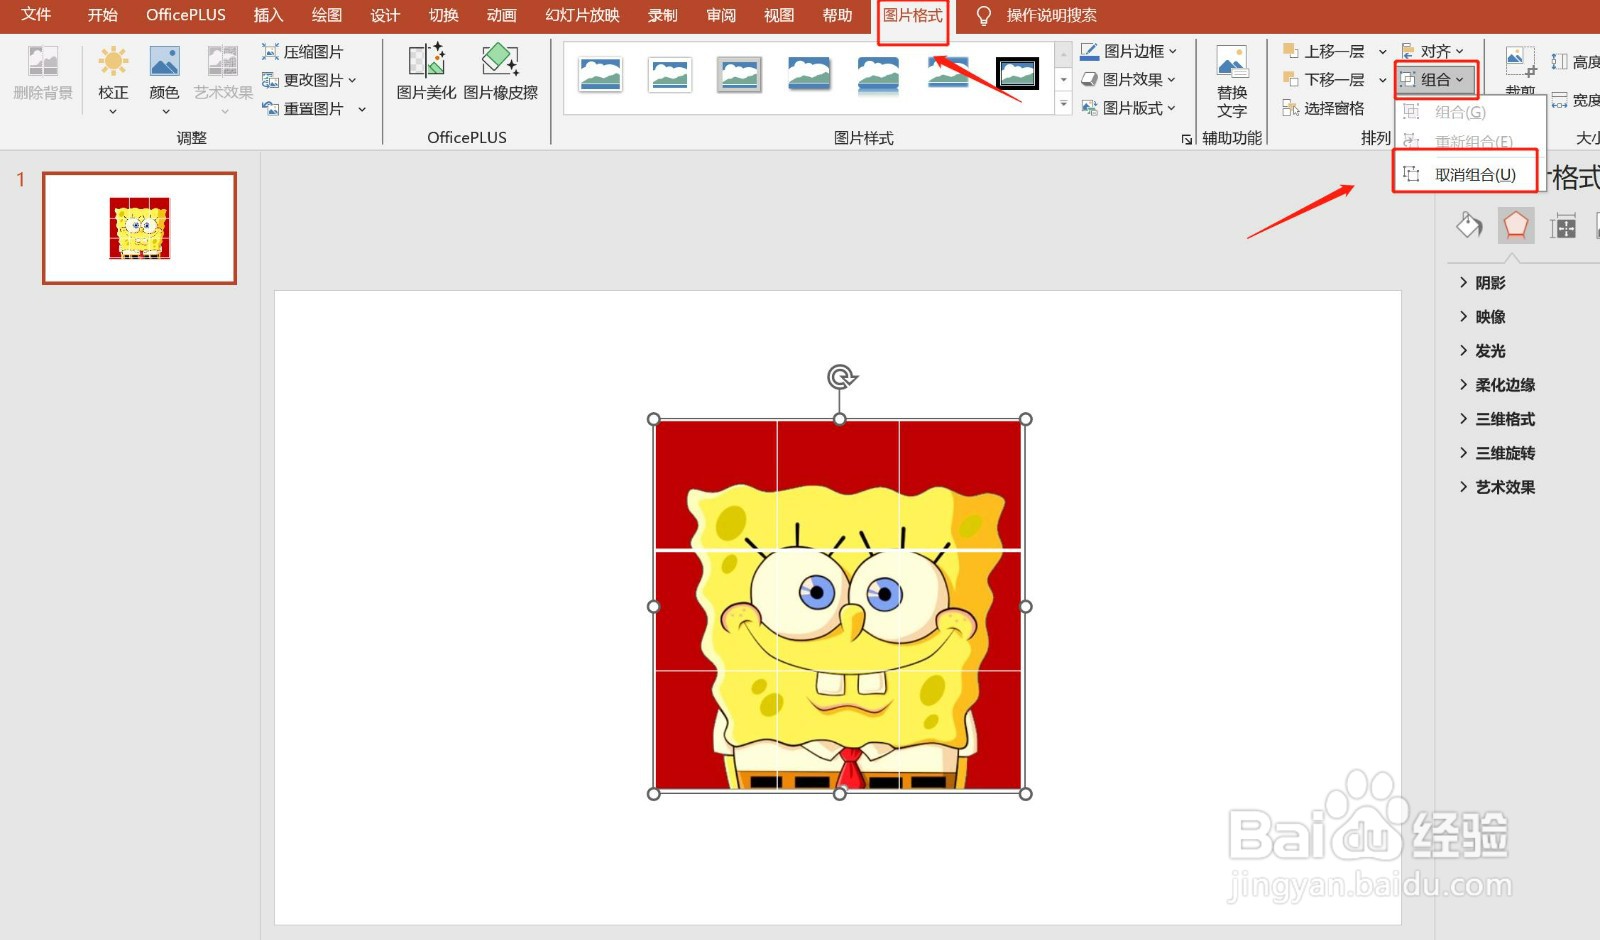Open Picture Layout (图片版式) dropdown
This screenshot has height=940, width=1600.
coord(1130,108)
